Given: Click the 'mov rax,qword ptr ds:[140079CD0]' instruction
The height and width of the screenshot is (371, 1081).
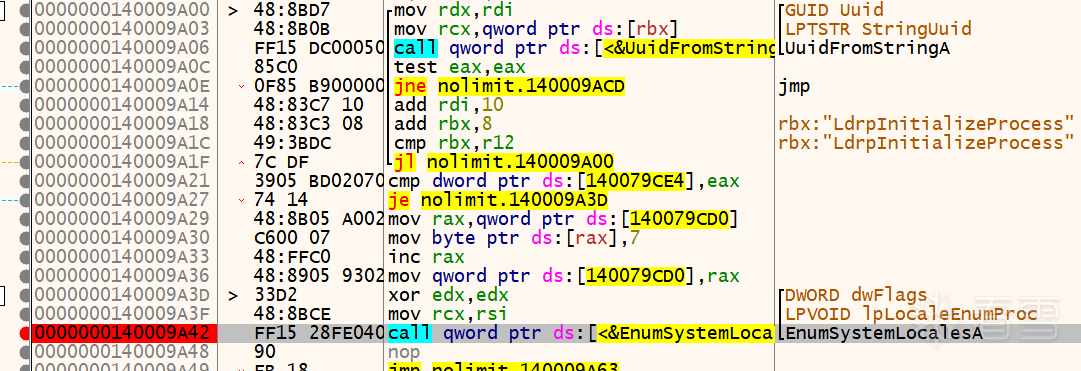Looking at the screenshot, I should pyautogui.click(x=564, y=219).
